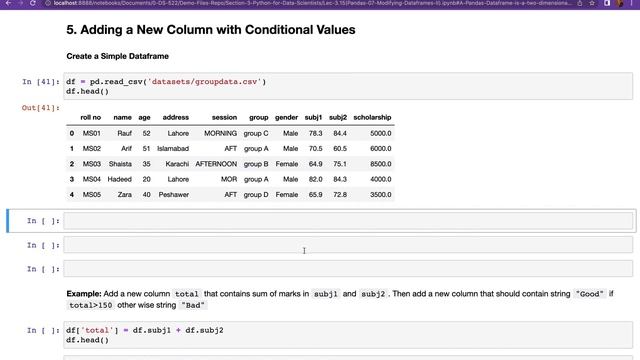
Task: Click the name cell 'Rauf'
Action: (x=124, y=133)
